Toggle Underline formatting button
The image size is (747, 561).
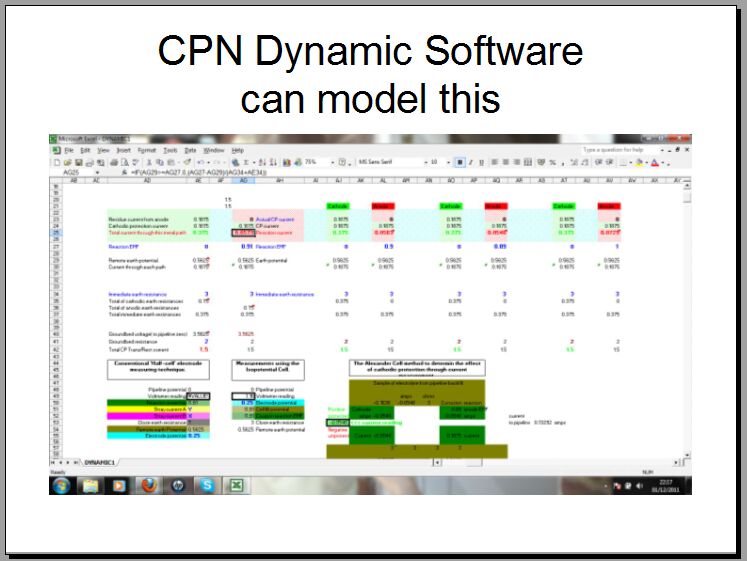coord(481,162)
